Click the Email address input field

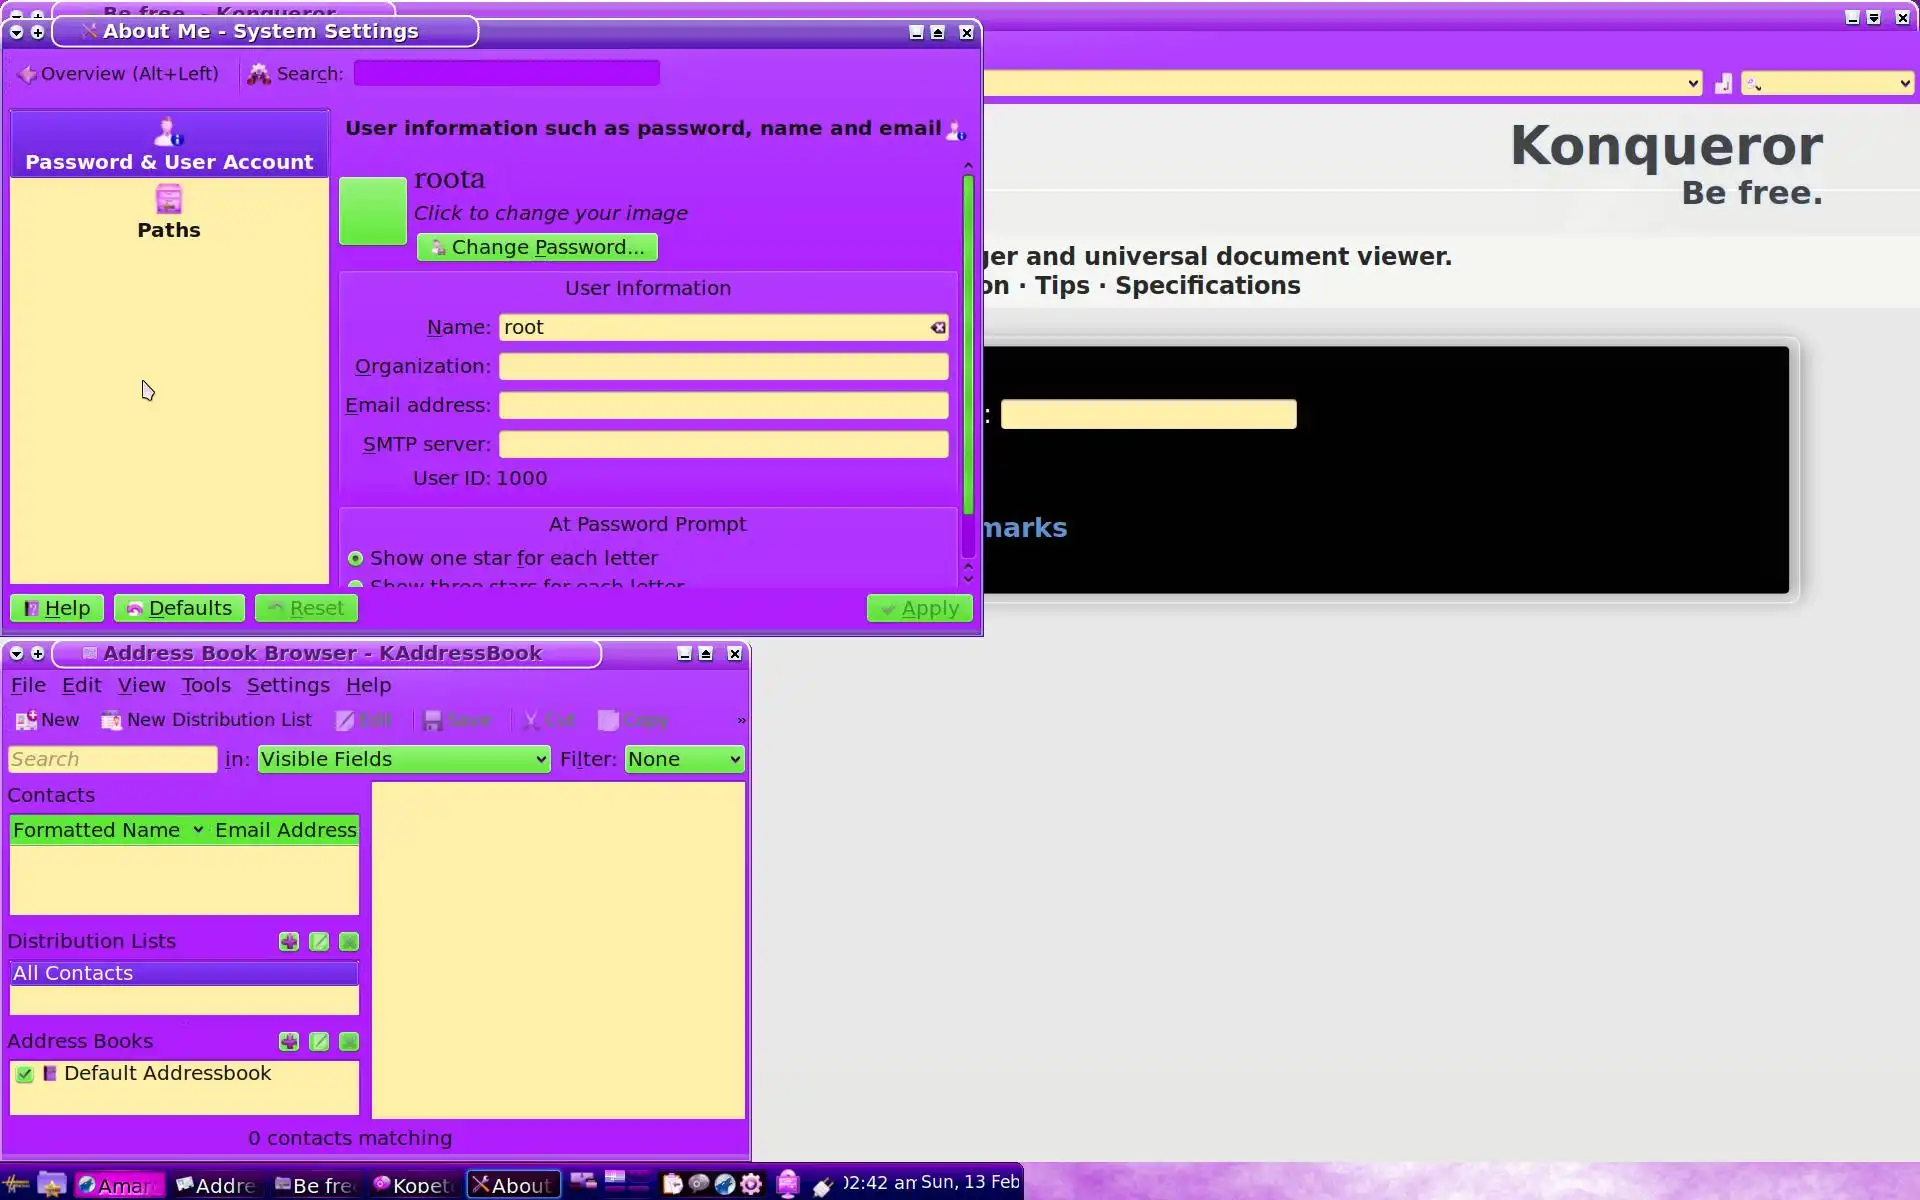723,406
